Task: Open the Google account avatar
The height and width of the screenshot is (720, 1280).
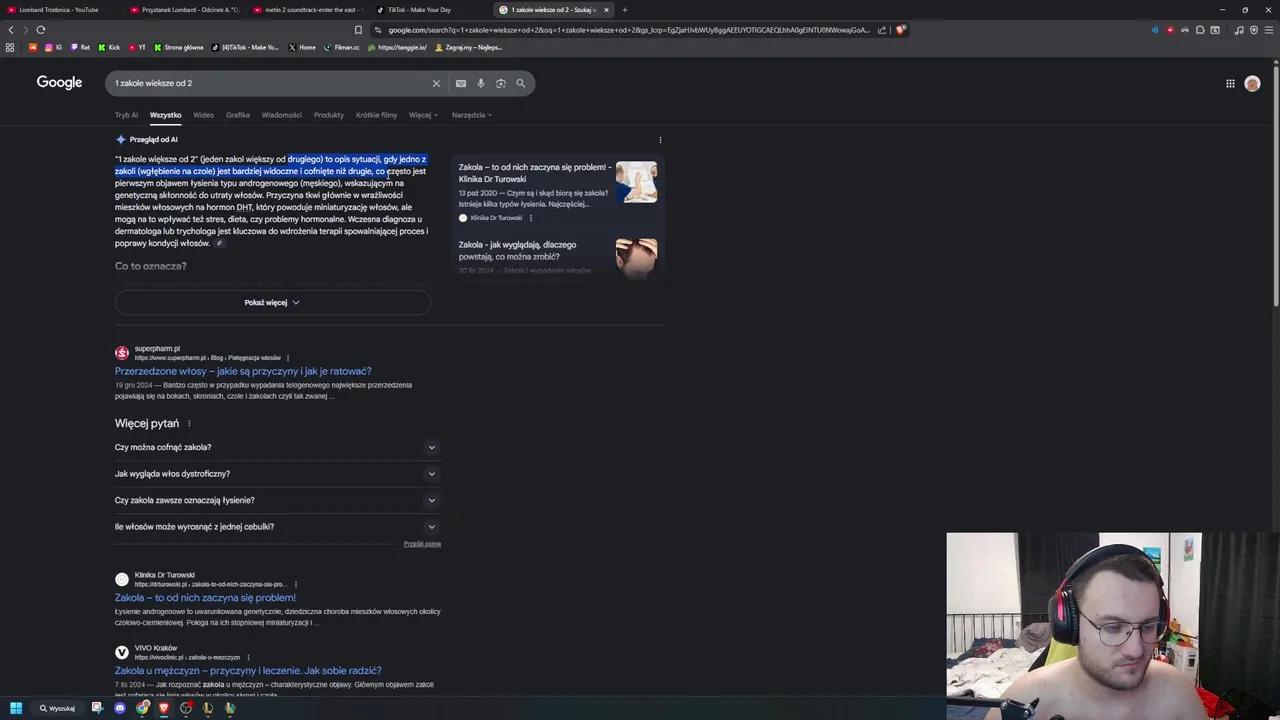Action: (x=1252, y=83)
